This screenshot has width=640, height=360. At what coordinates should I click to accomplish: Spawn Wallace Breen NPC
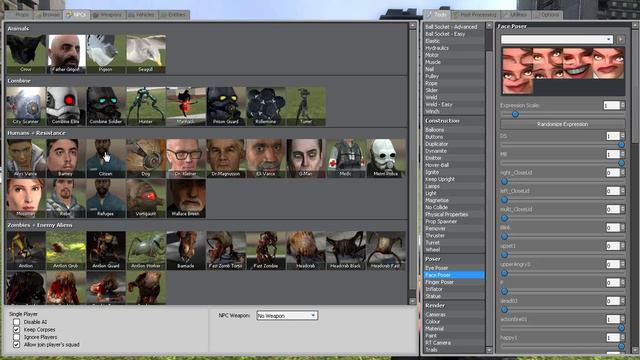(186, 198)
